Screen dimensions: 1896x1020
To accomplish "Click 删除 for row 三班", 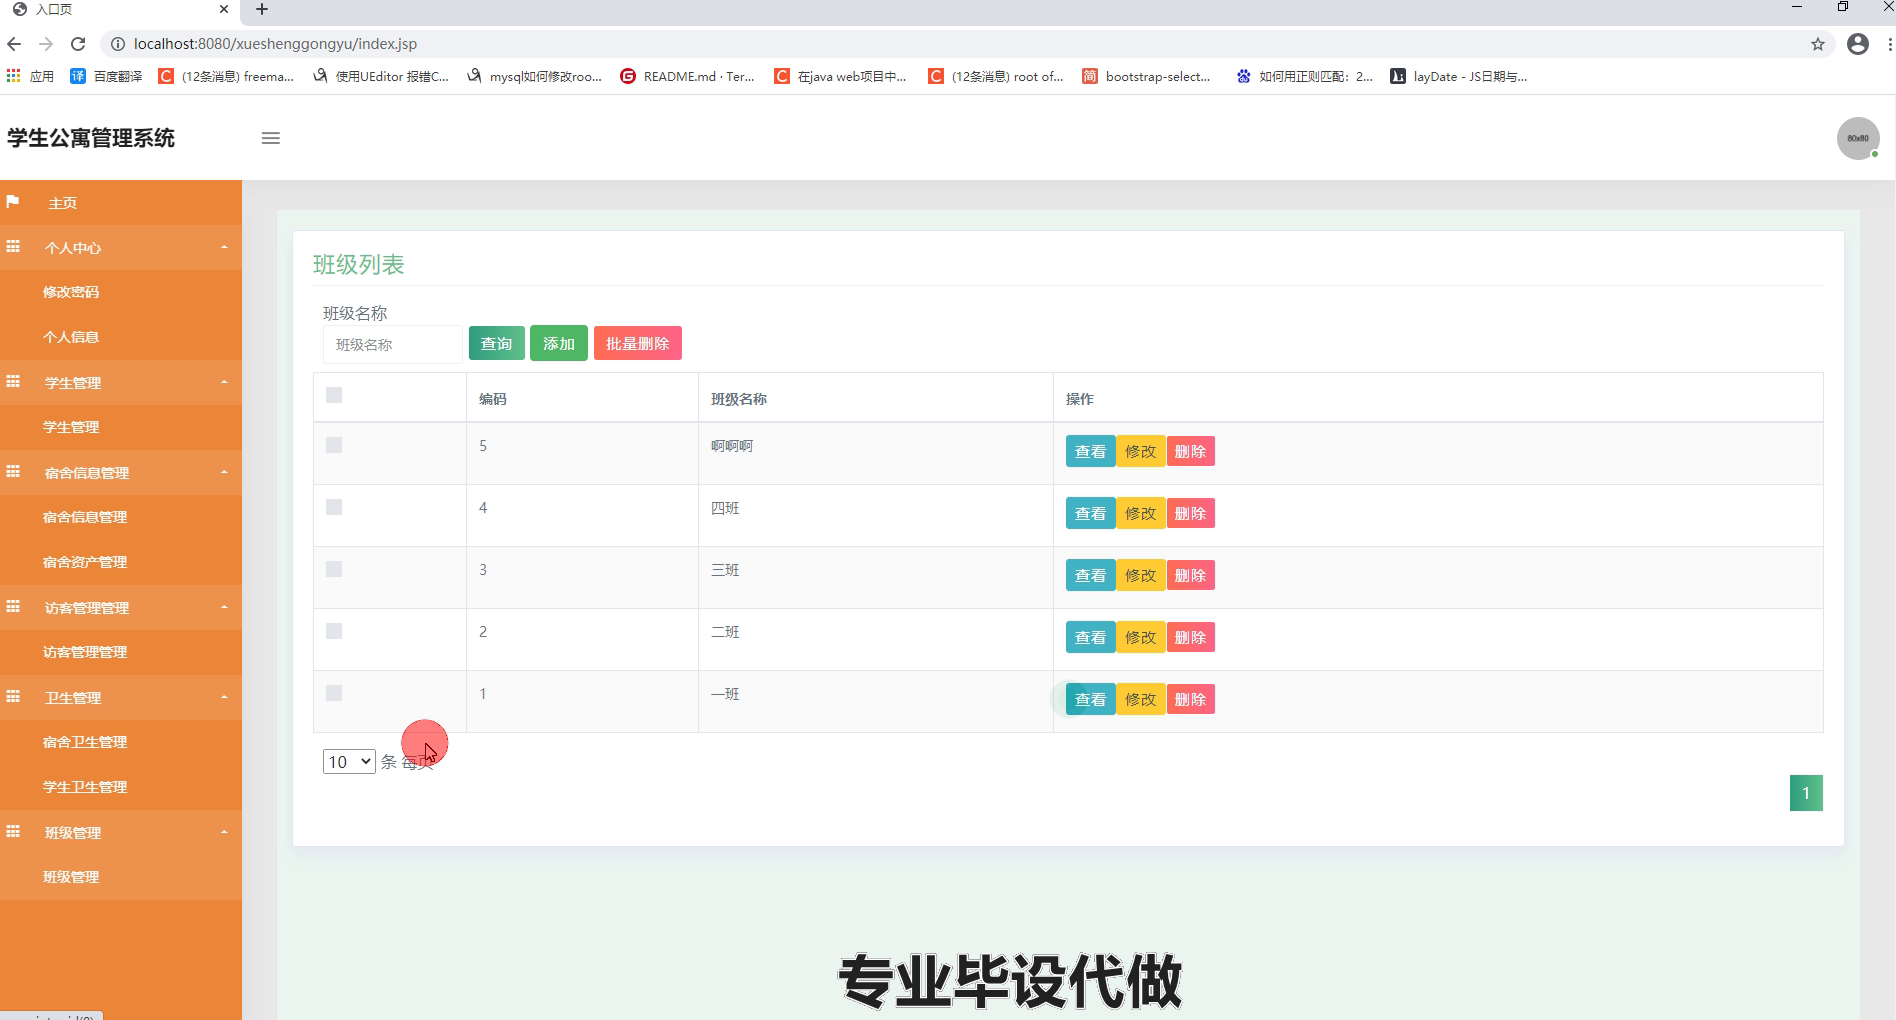I will [x=1190, y=575].
